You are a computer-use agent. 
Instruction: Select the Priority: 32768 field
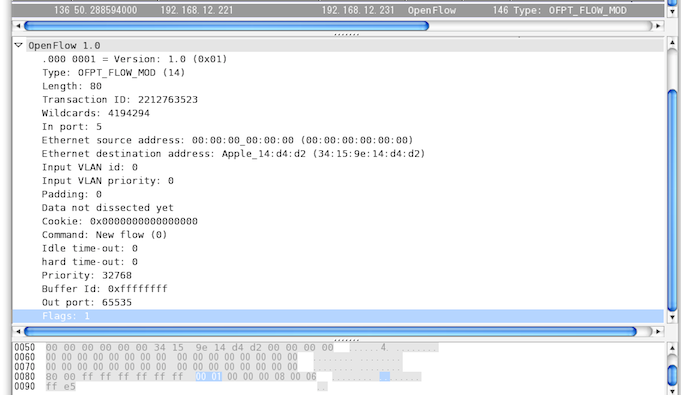coord(86,275)
